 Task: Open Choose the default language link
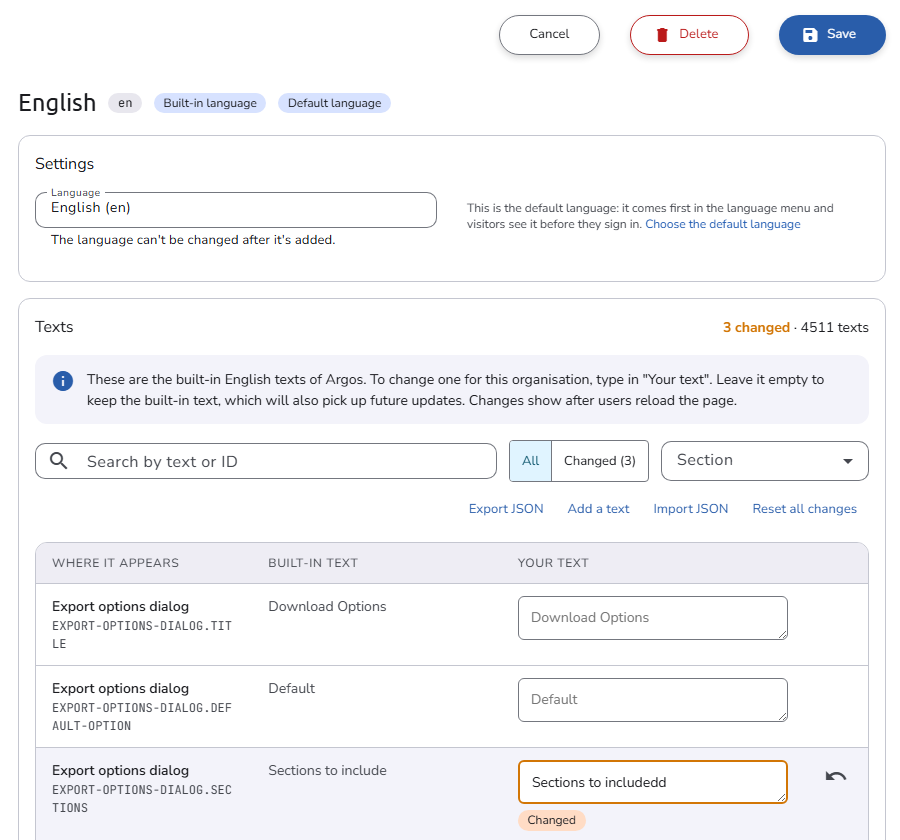723,224
